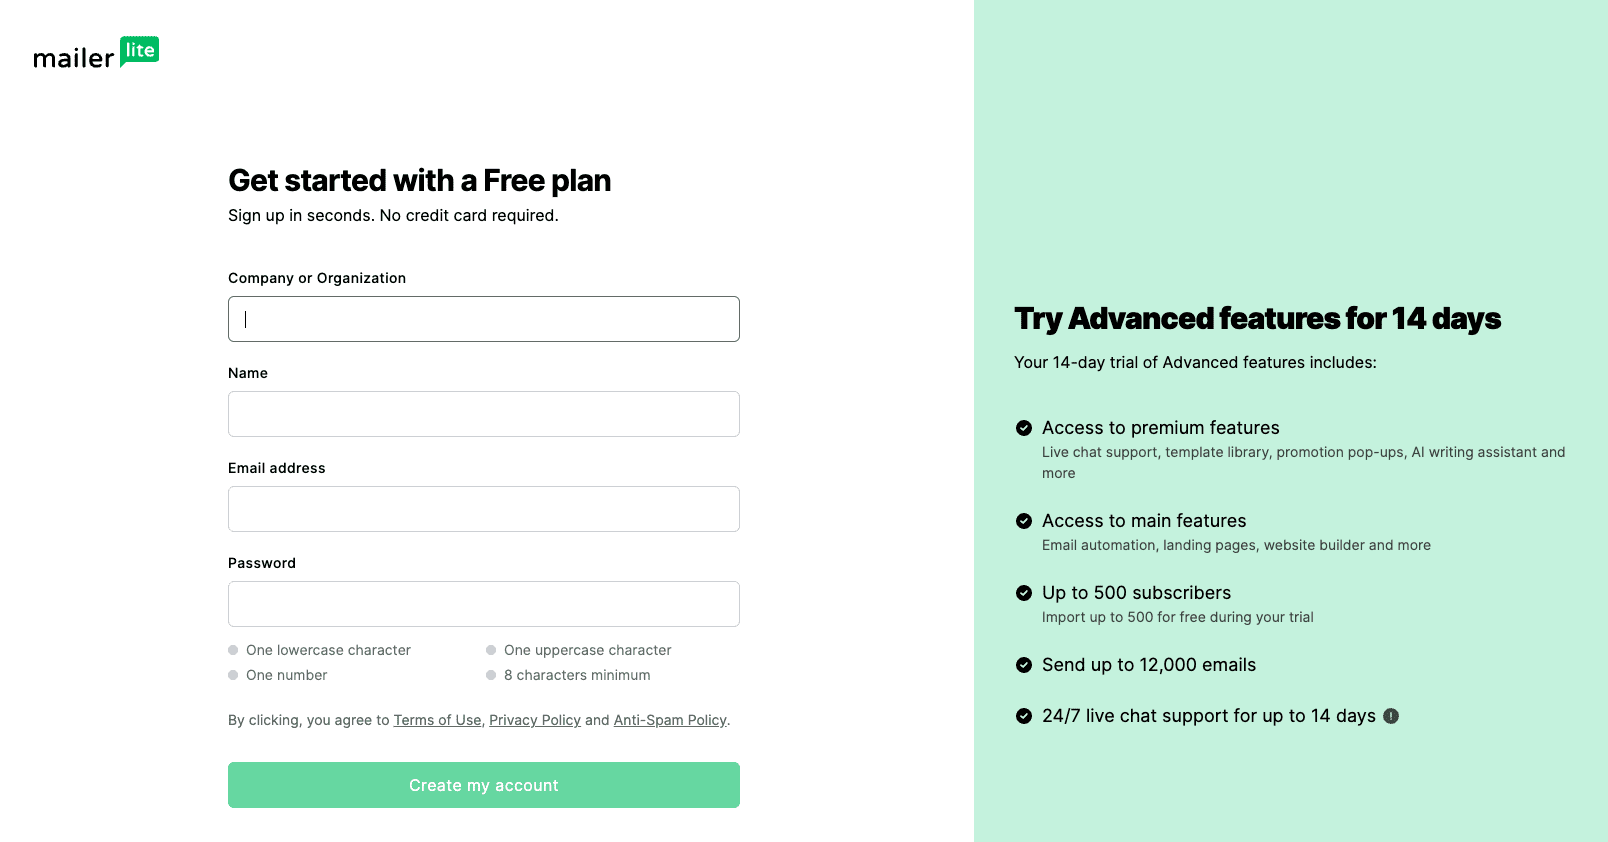Click the One number indicator dot

coord(233,675)
